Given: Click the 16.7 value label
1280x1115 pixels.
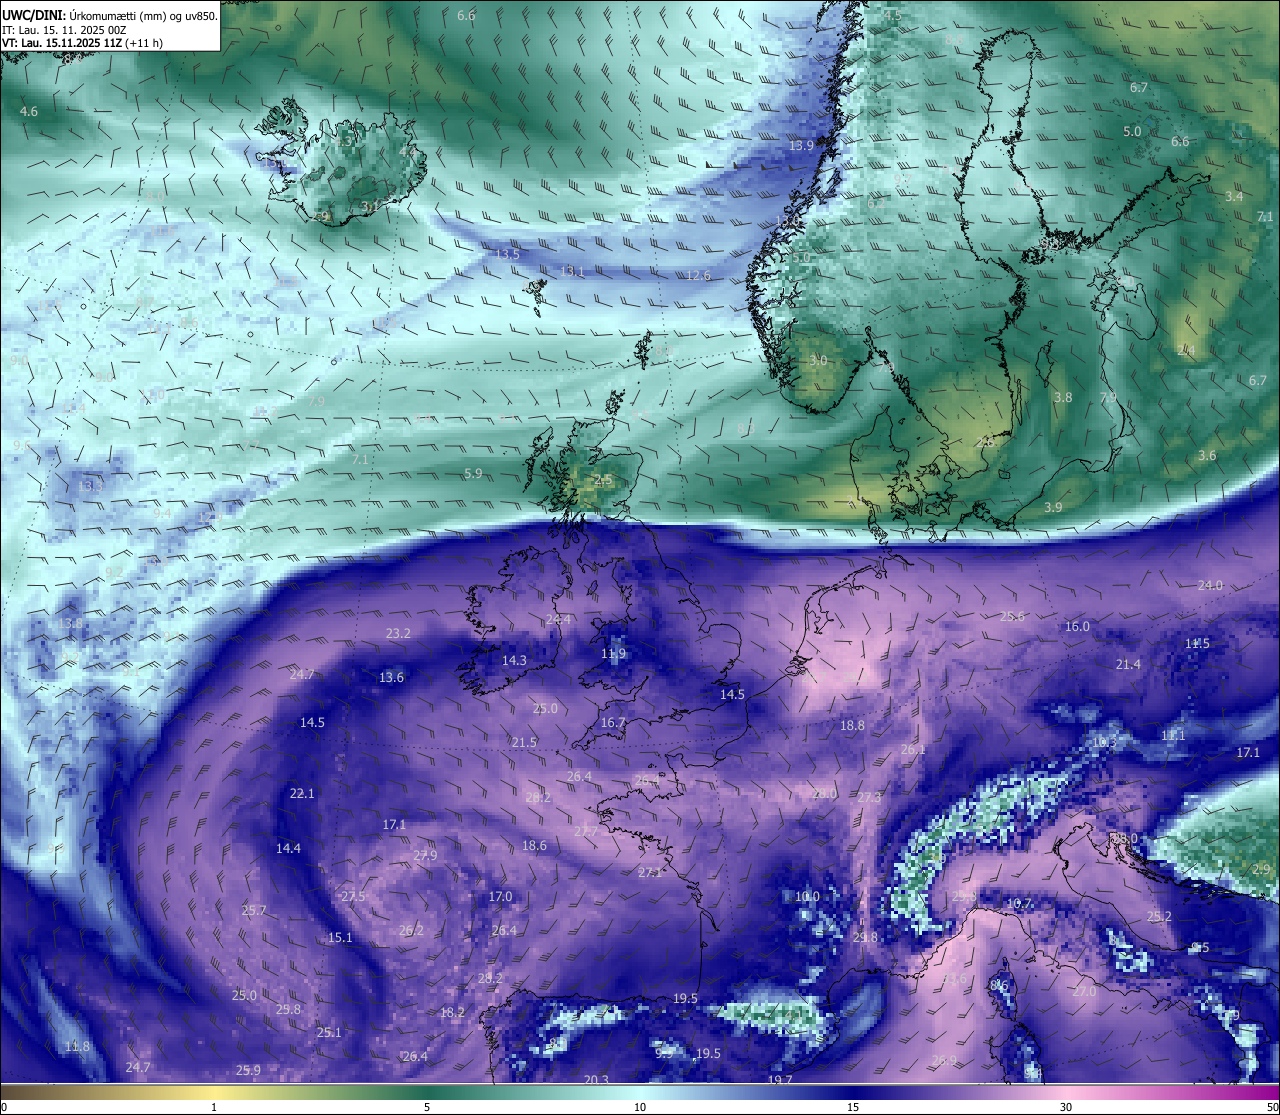Looking at the screenshot, I should tap(613, 722).
